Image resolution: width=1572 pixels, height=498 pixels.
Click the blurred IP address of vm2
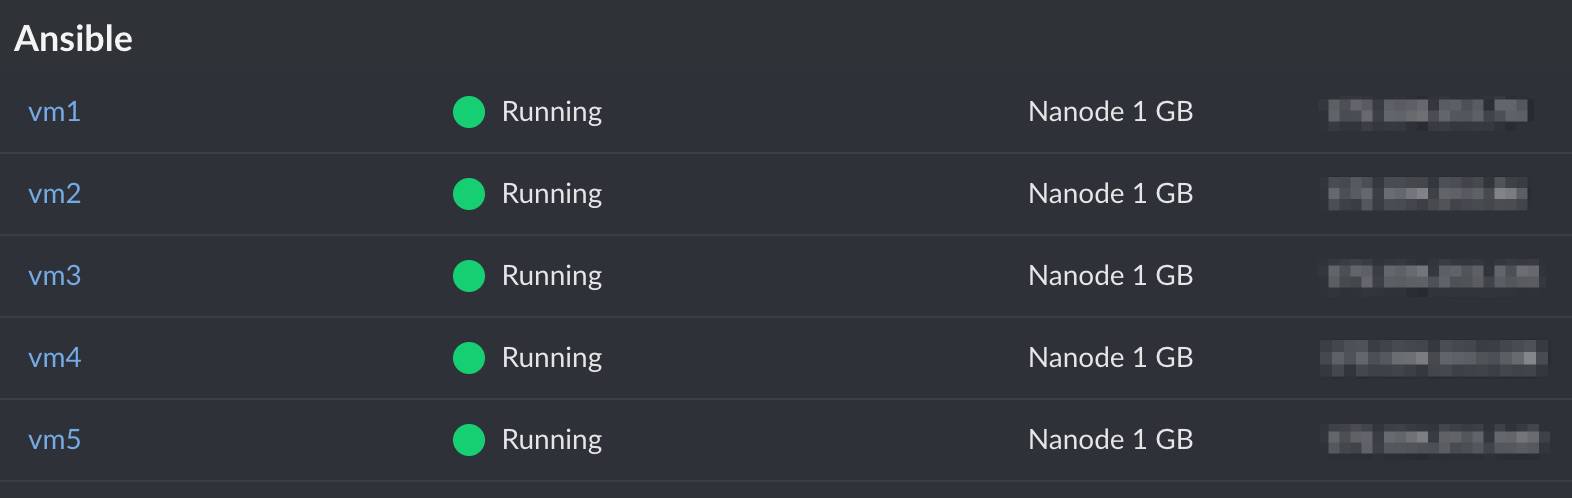tap(1427, 194)
